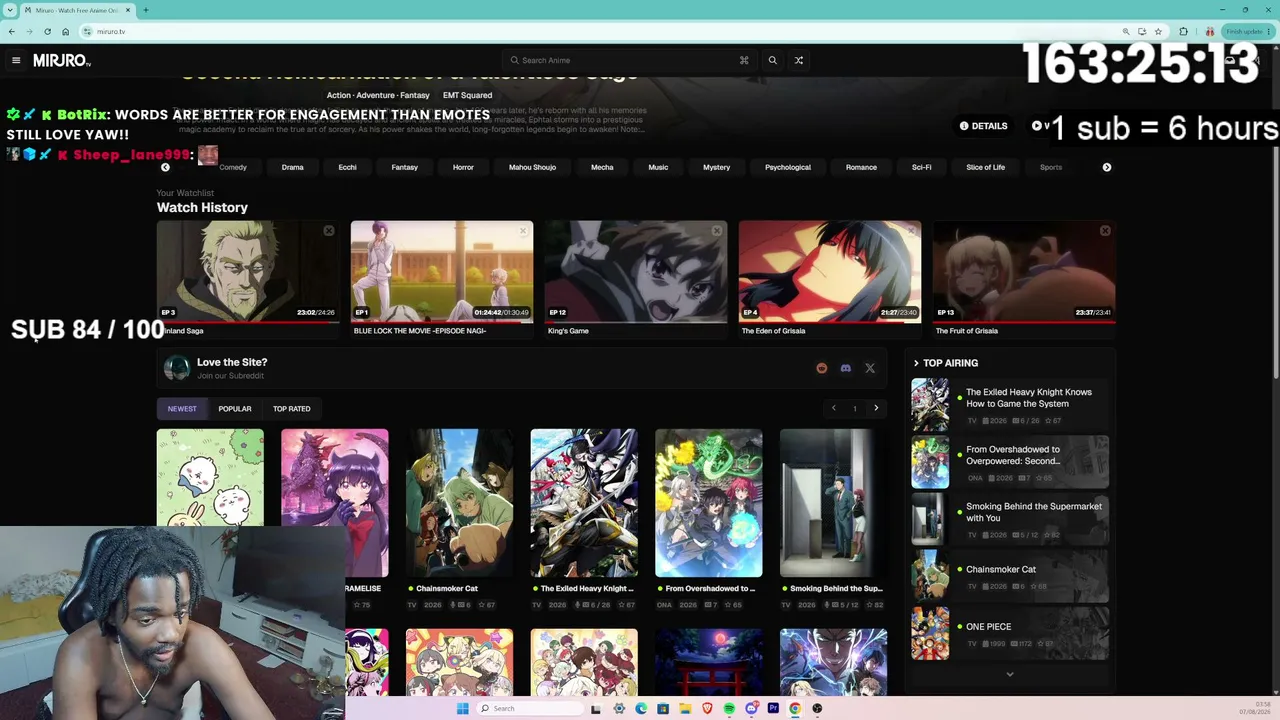The width and height of the screenshot is (1280, 720).
Task: Switch to the Popular tab
Action: (235, 409)
